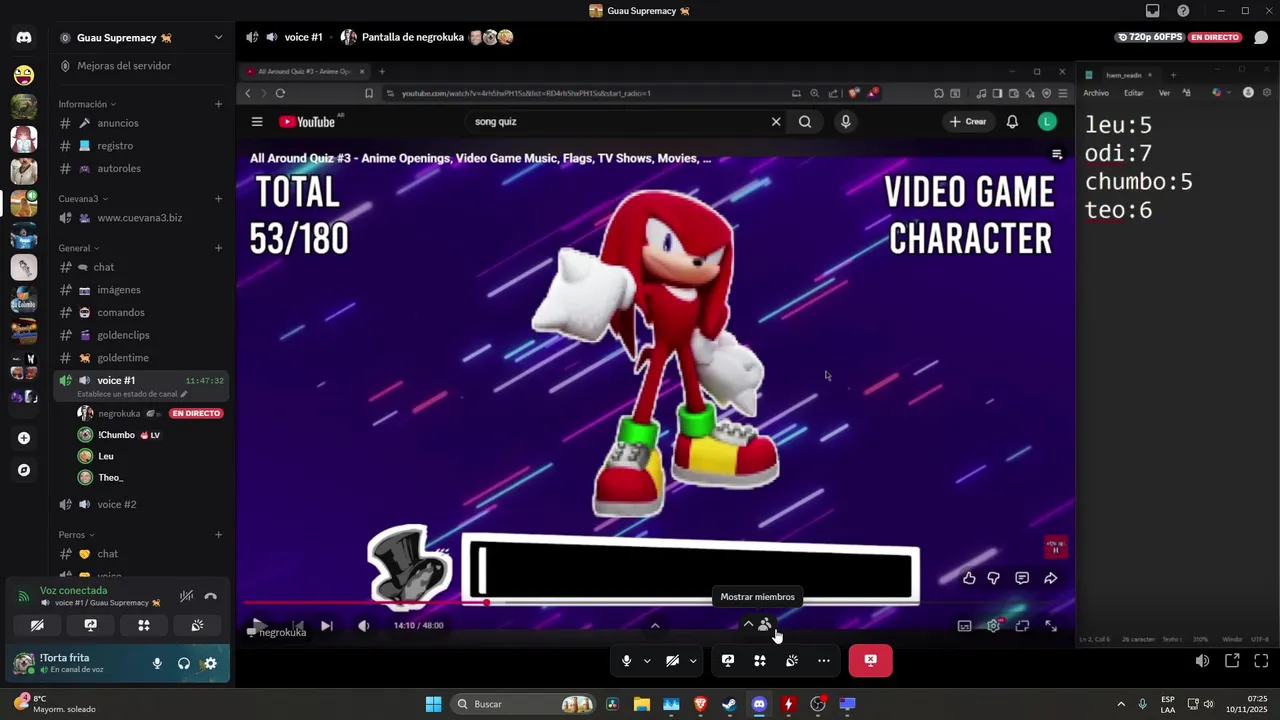The image size is (1280, 720).
Task: Enter fullscreen for the Discord stream
Action: pyautogui.click(x=1261, y=661)
